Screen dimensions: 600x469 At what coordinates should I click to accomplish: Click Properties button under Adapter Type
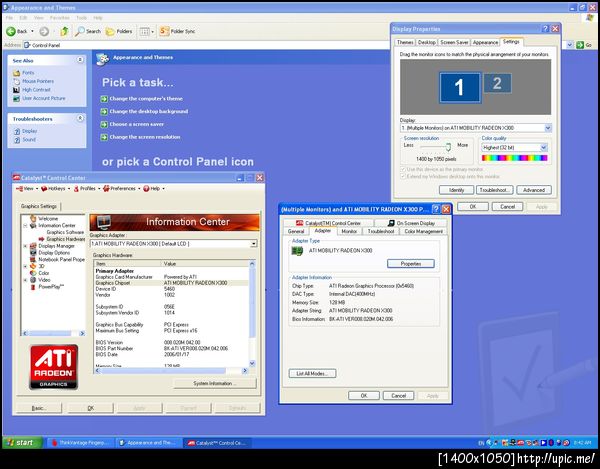411,264
